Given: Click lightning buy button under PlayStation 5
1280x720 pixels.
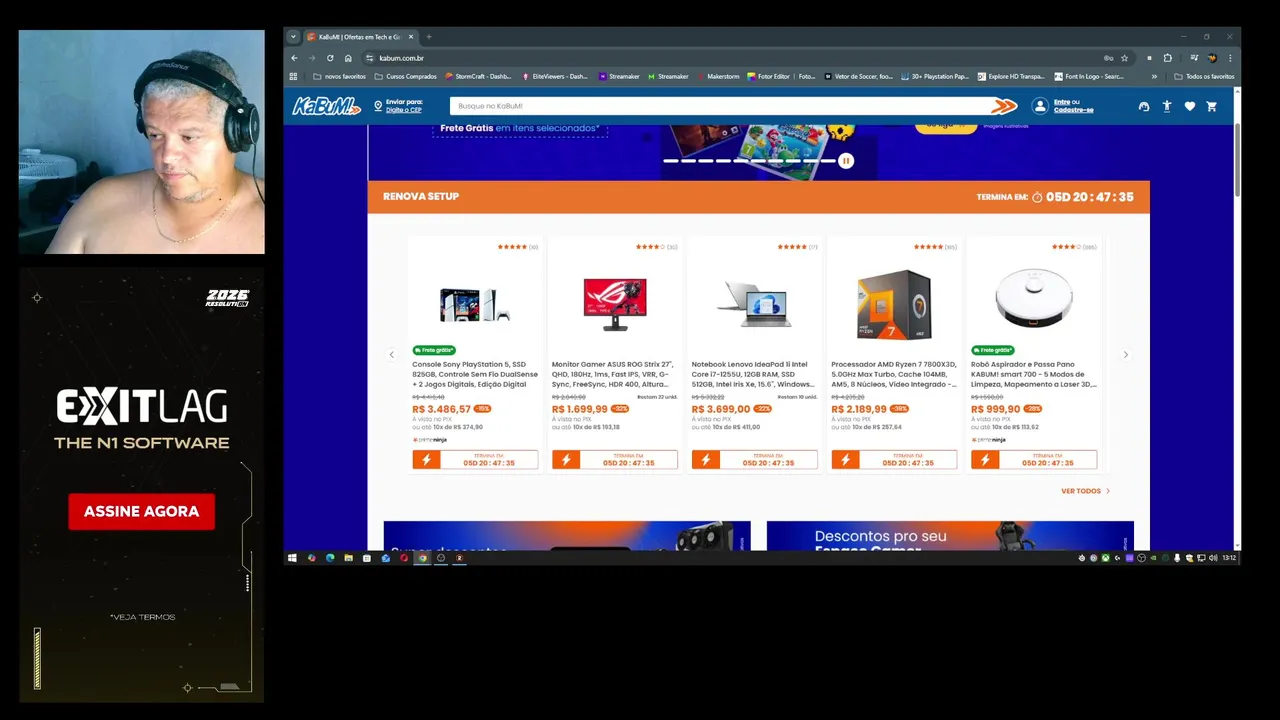Looking at the screenshot, I should pyautogui.click(x=475, y=460).
